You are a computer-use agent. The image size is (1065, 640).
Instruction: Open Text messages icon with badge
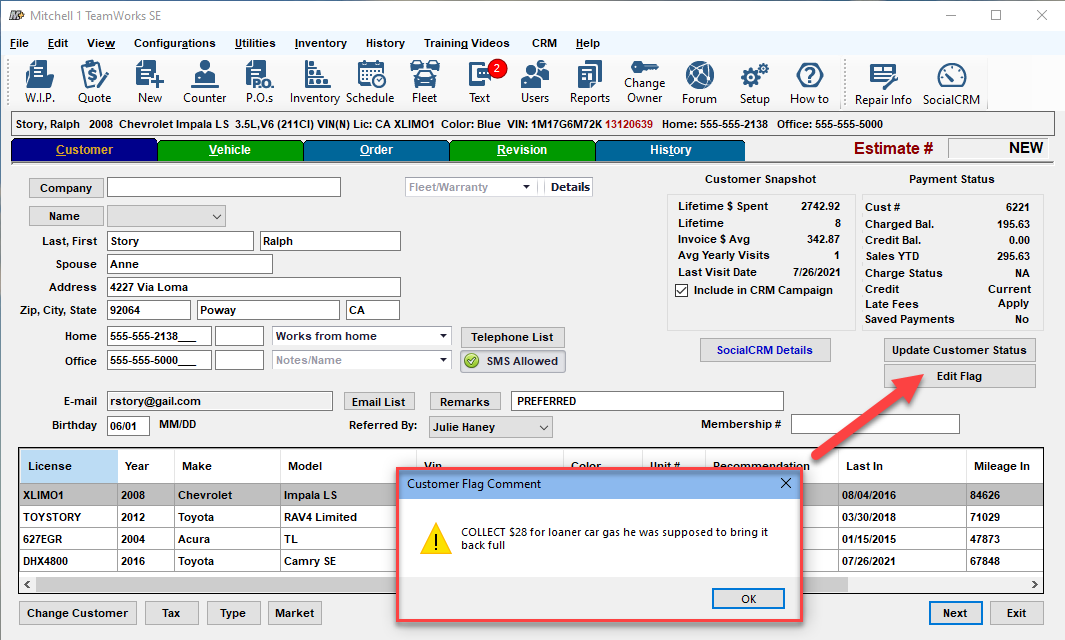tap(480, 81)
